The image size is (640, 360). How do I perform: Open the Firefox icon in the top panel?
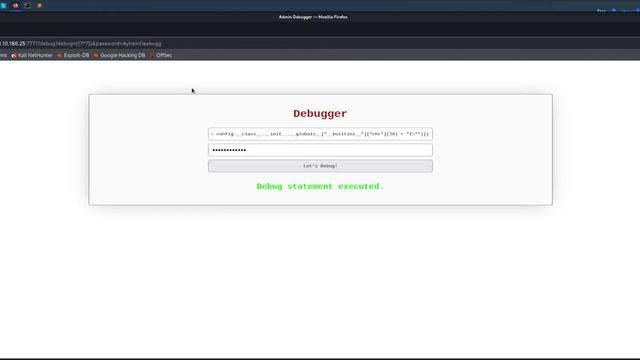click(x=16, y=5)
